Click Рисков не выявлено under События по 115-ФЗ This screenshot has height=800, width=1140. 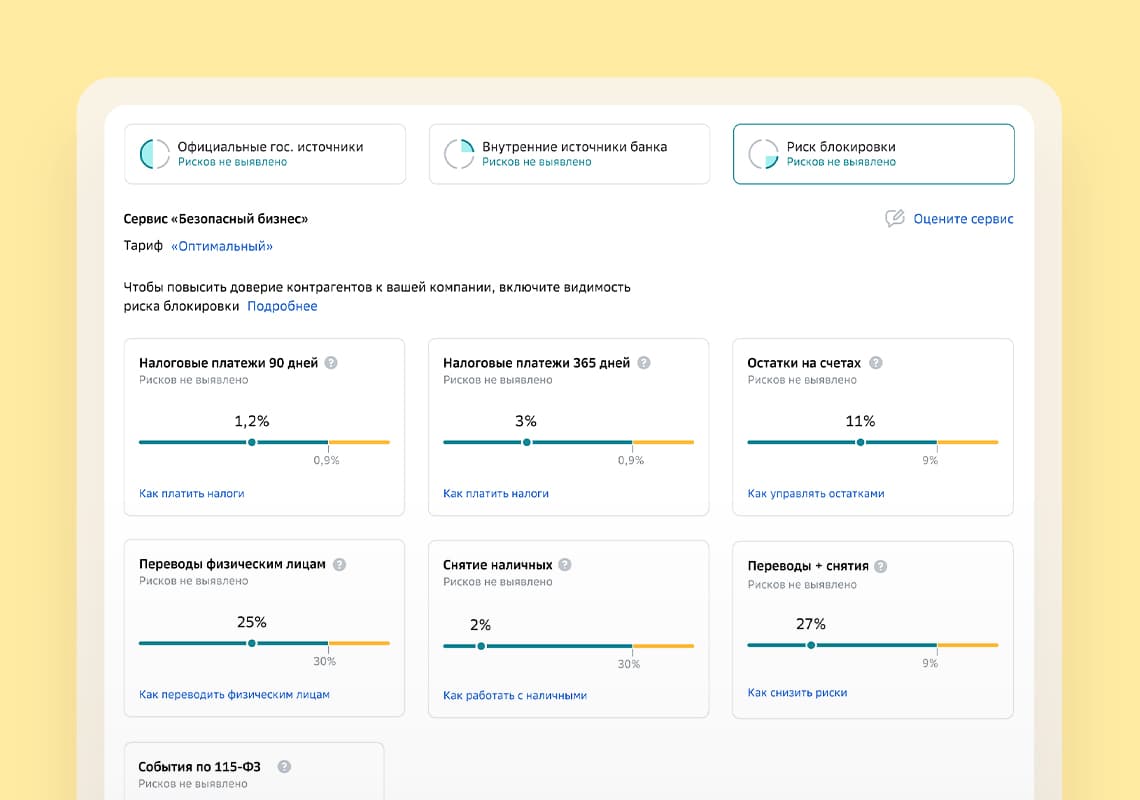(x=193, y=784)
